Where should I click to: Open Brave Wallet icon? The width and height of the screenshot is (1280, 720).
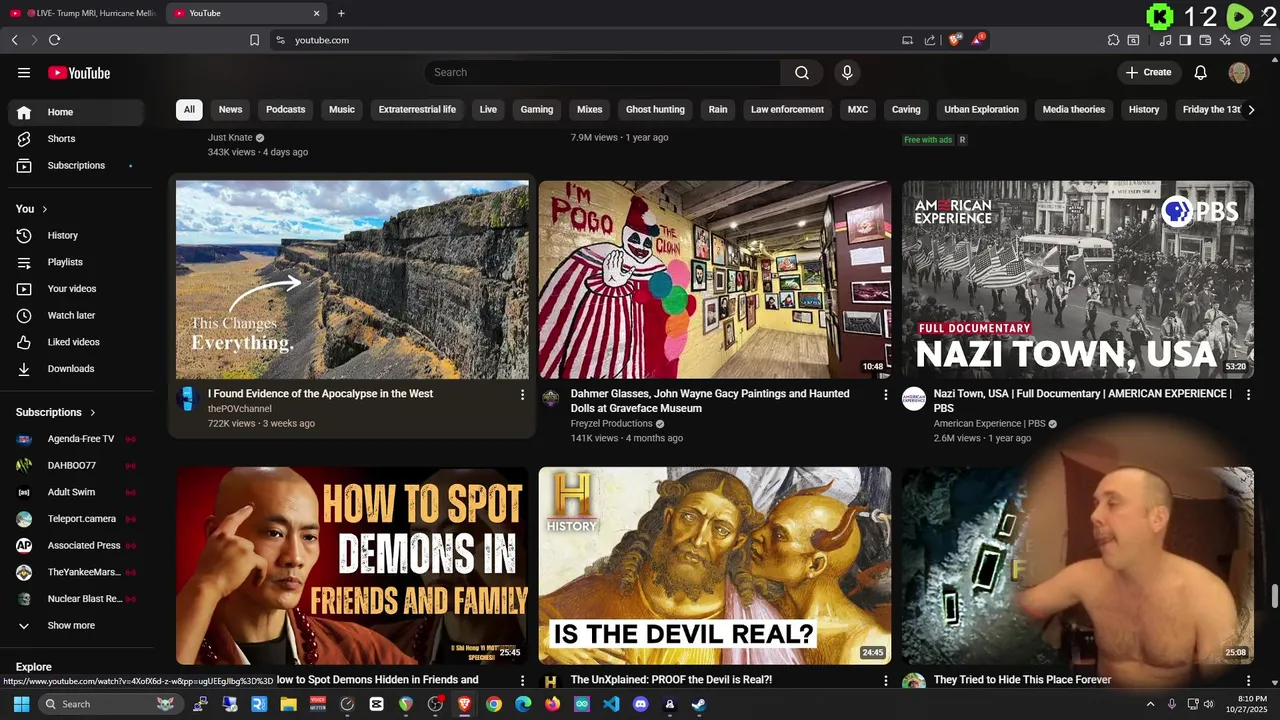point(1205,40)
